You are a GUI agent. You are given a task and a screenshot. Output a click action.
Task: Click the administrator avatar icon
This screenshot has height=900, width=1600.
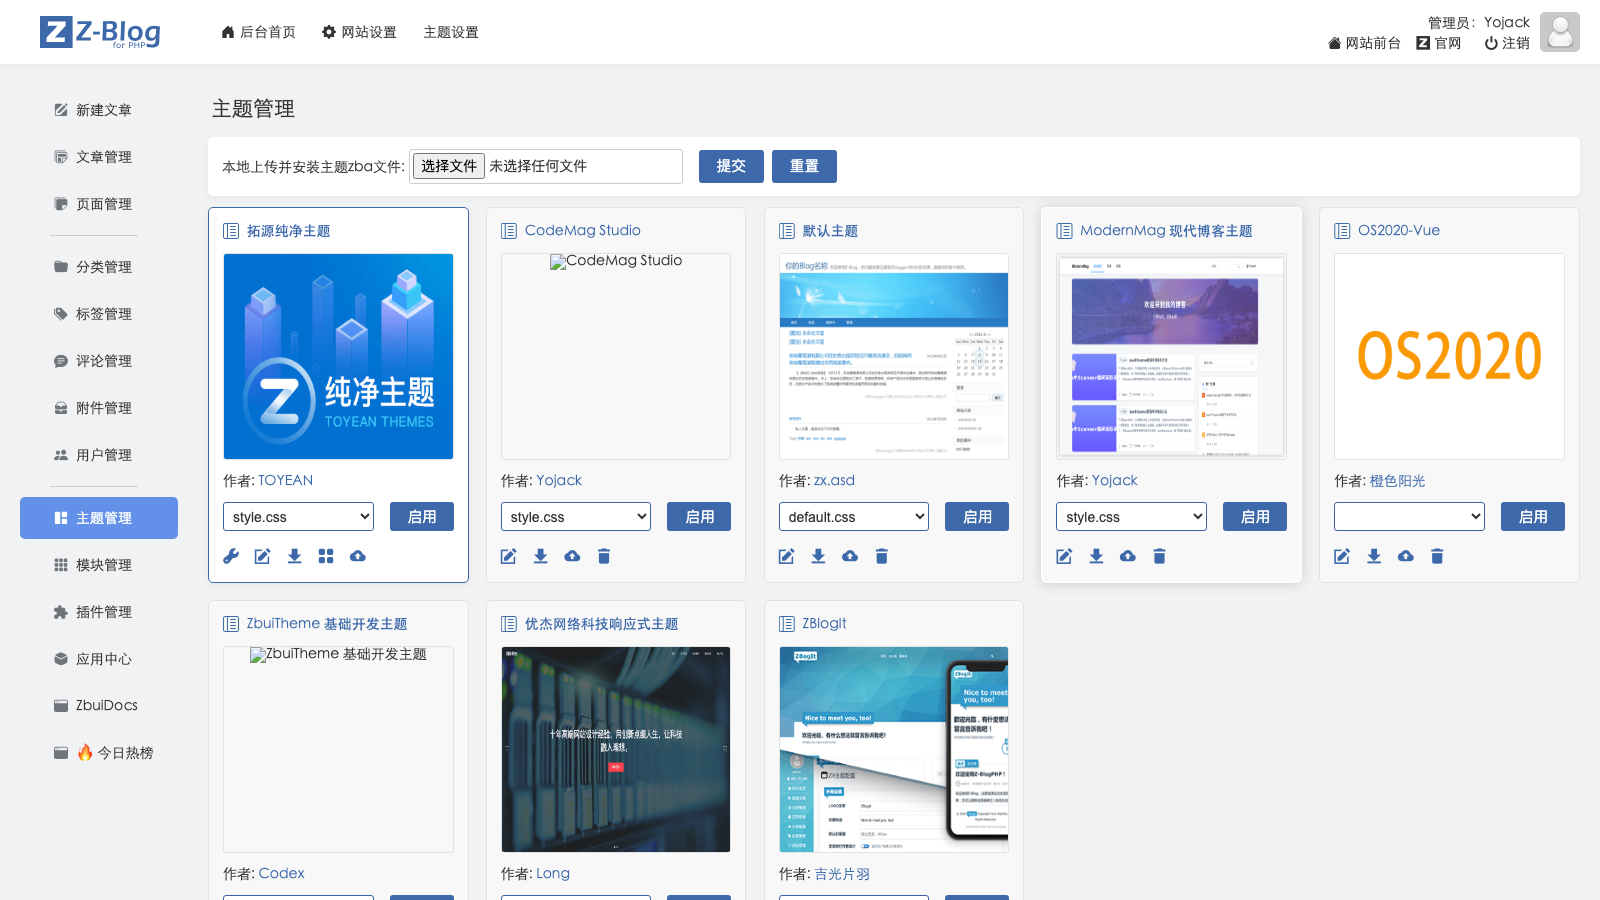pos(1560,32)
